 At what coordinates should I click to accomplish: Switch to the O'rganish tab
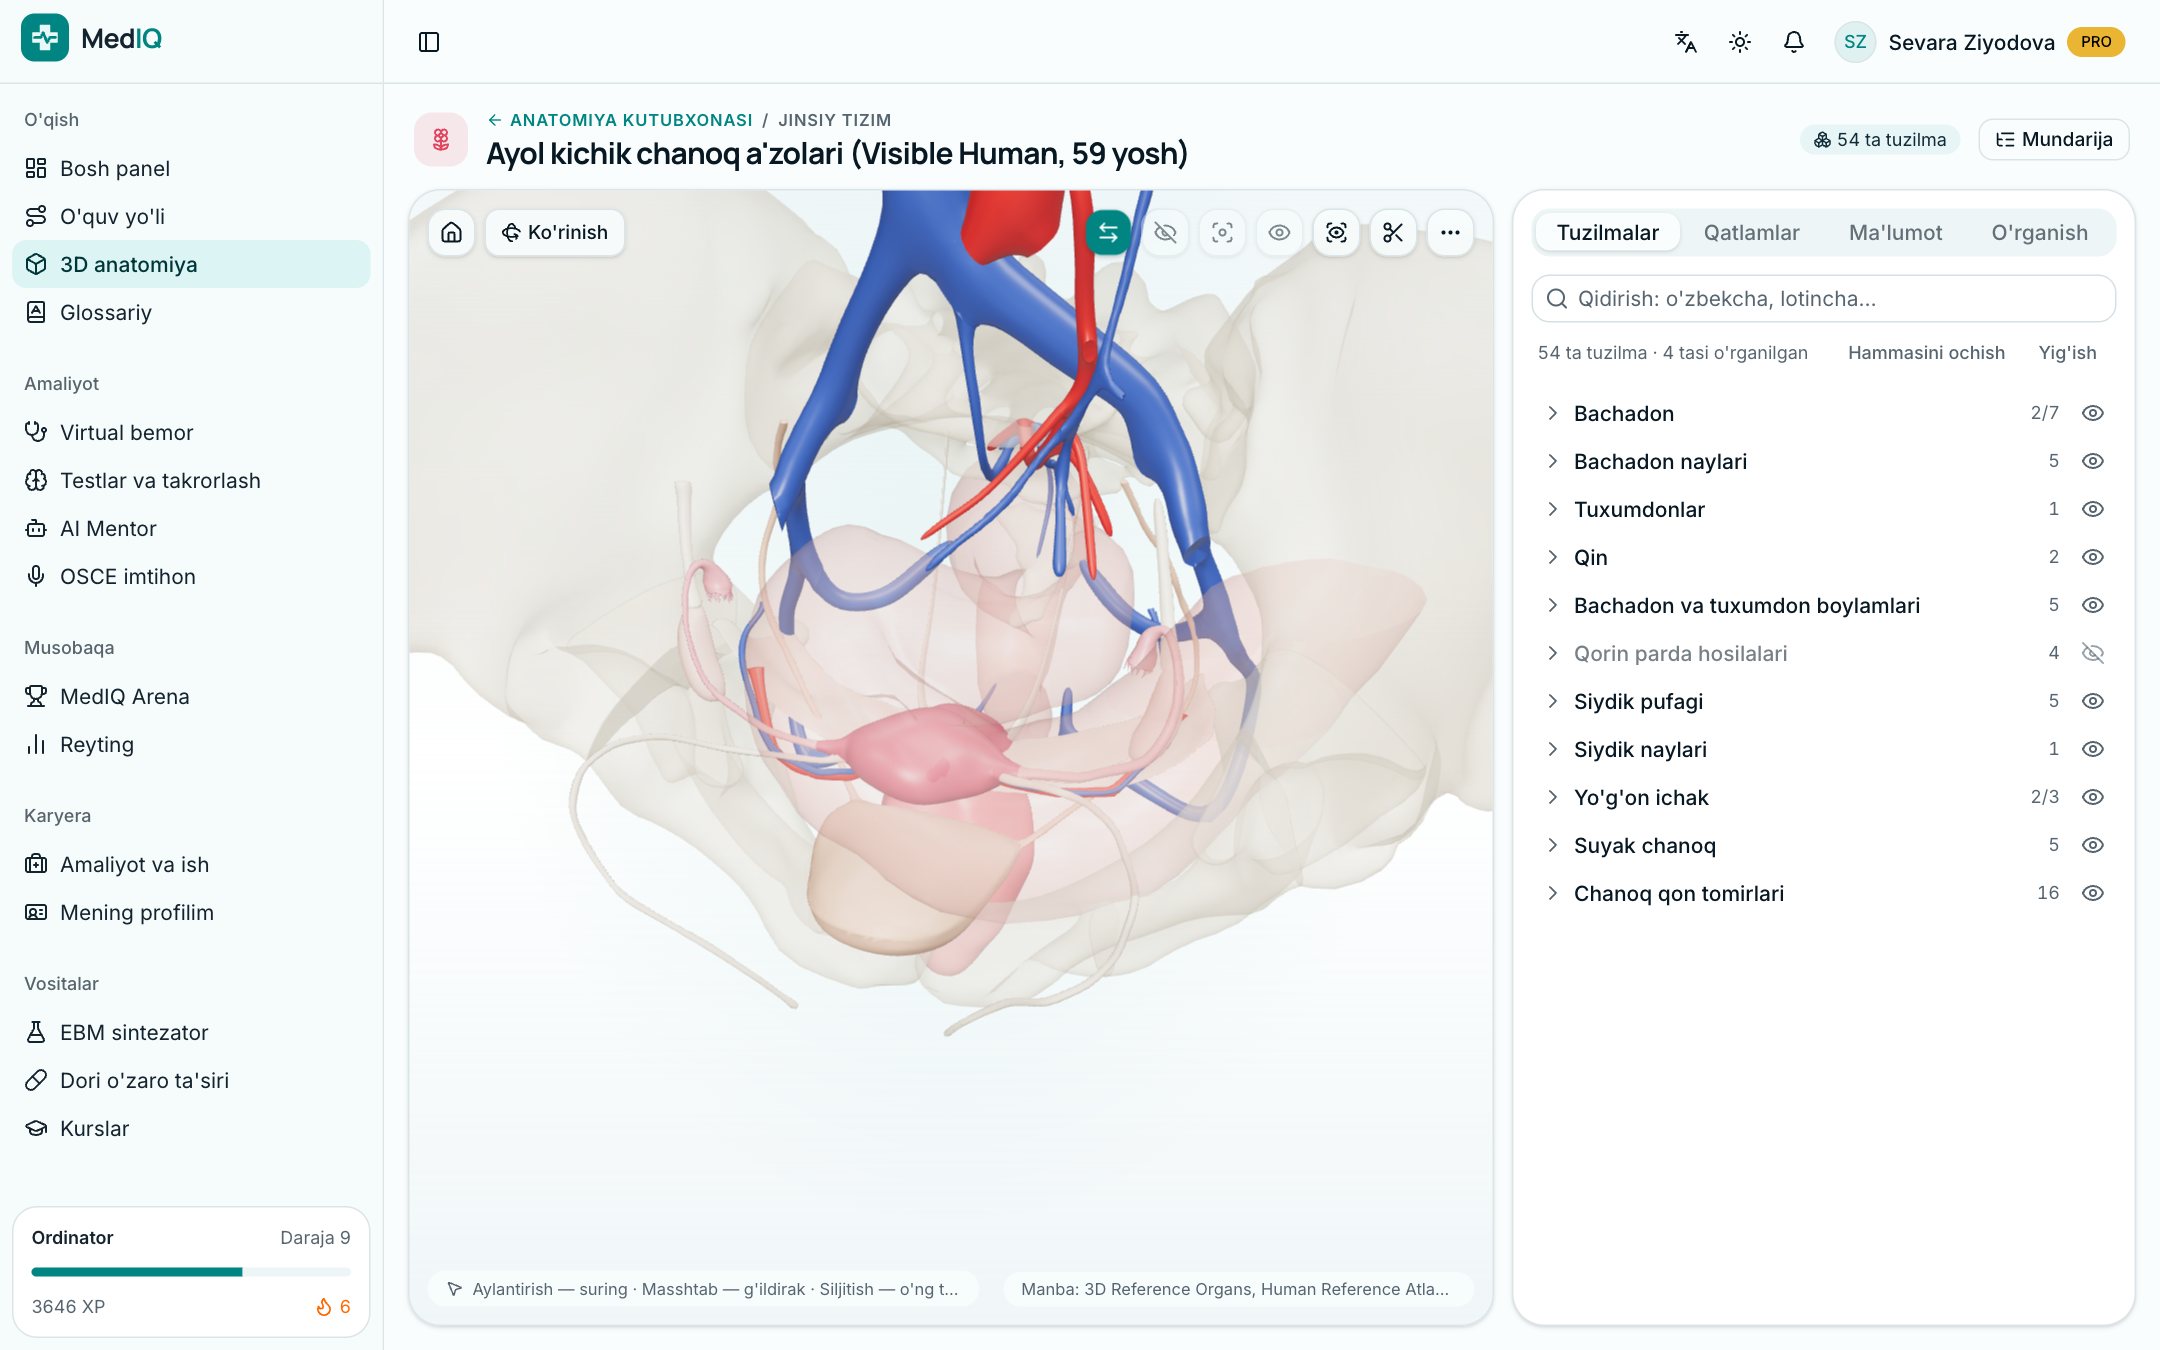coord(2039,233)
